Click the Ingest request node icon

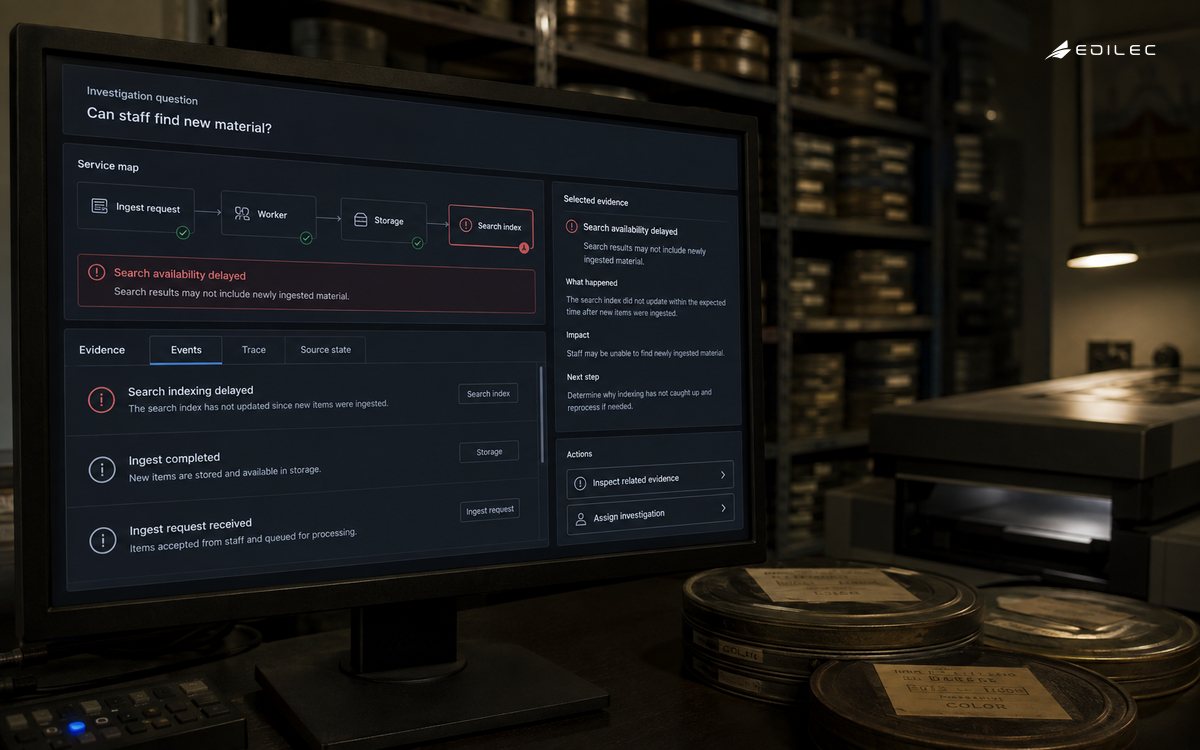[99, 206]
